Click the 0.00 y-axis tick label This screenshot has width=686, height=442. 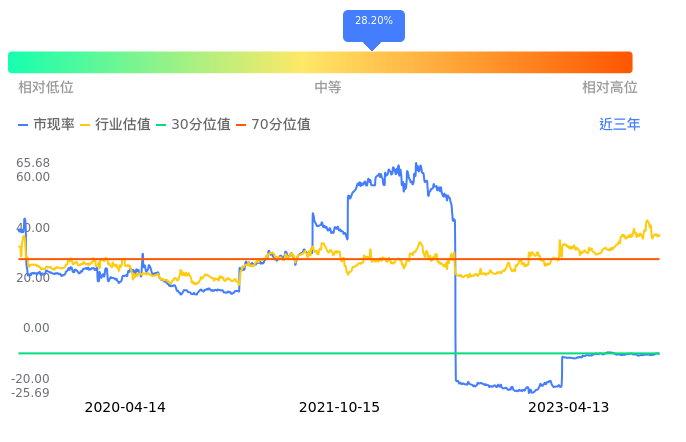[37, 328]
